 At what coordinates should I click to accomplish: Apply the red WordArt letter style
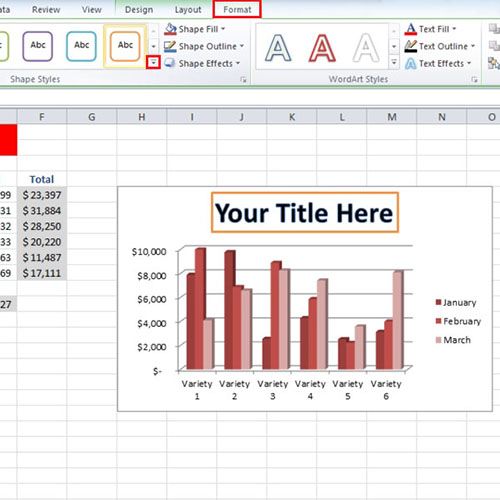(322, 49)
